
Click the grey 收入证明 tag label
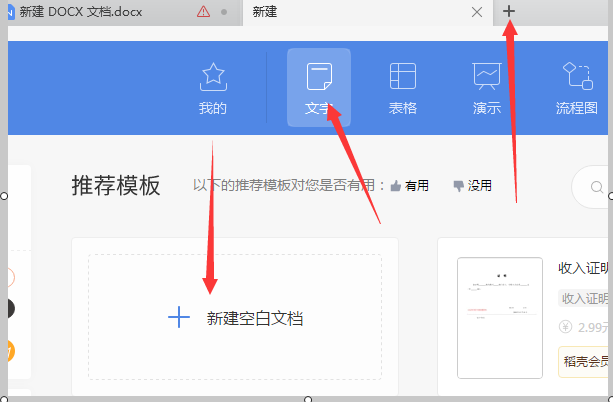583,298
